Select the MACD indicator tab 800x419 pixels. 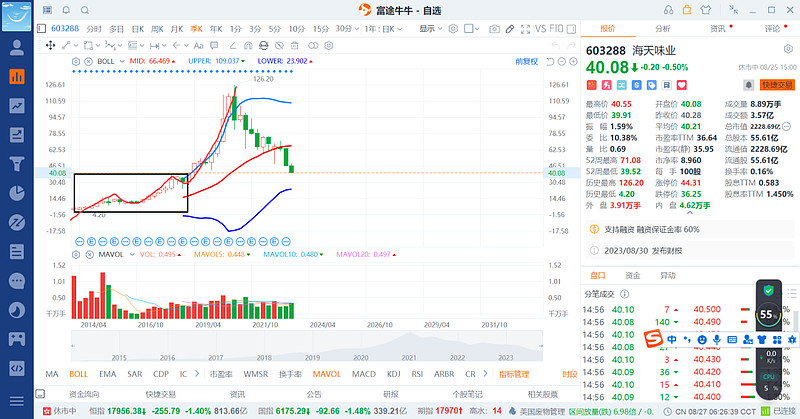364,374
